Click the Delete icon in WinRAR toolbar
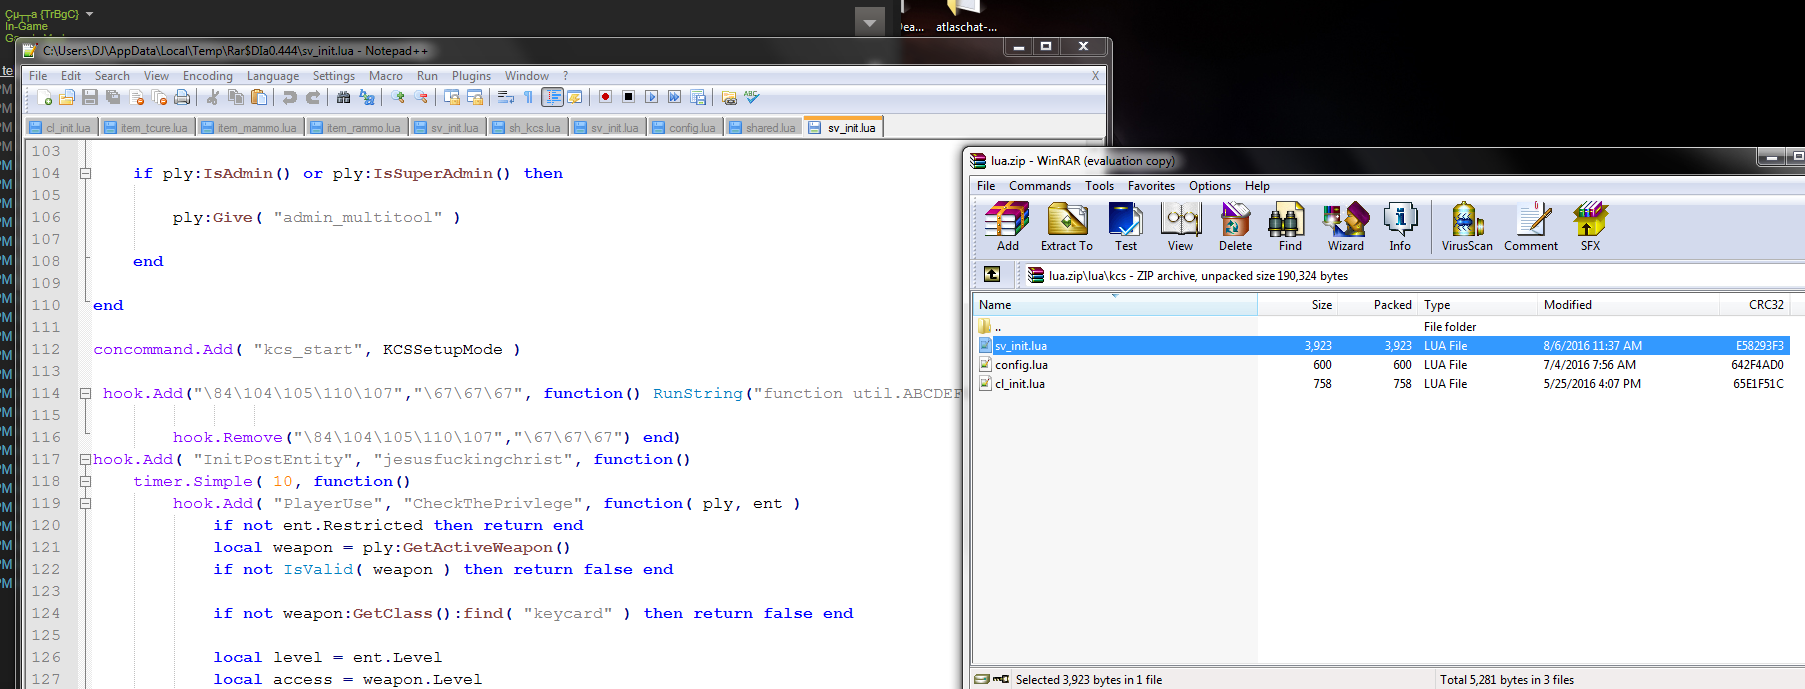The height and width of the screenshot is (689, 1805). point(1235,226)
